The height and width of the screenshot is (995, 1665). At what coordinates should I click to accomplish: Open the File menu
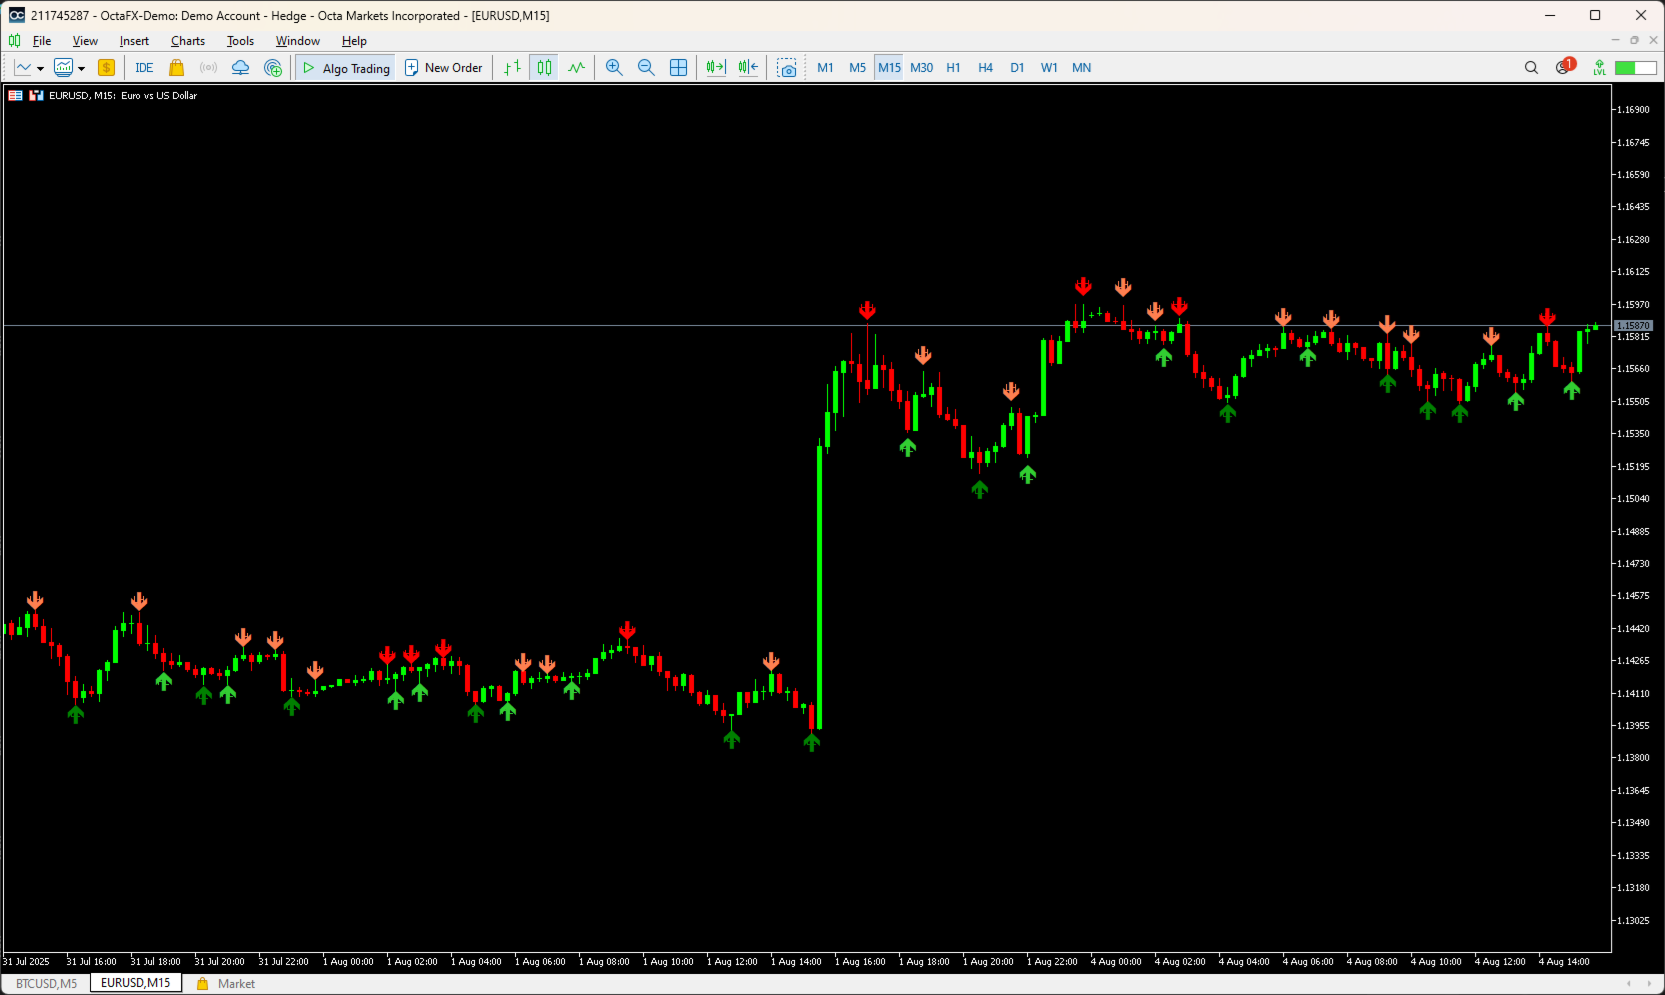[42, 41]
